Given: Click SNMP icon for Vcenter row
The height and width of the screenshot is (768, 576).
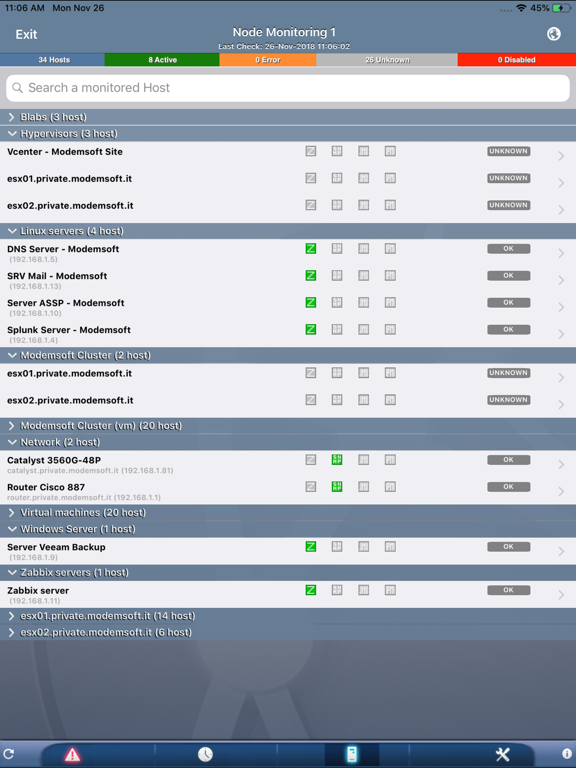Looking at the screenshot, I should pyautogui.click(x=337, y=151).
